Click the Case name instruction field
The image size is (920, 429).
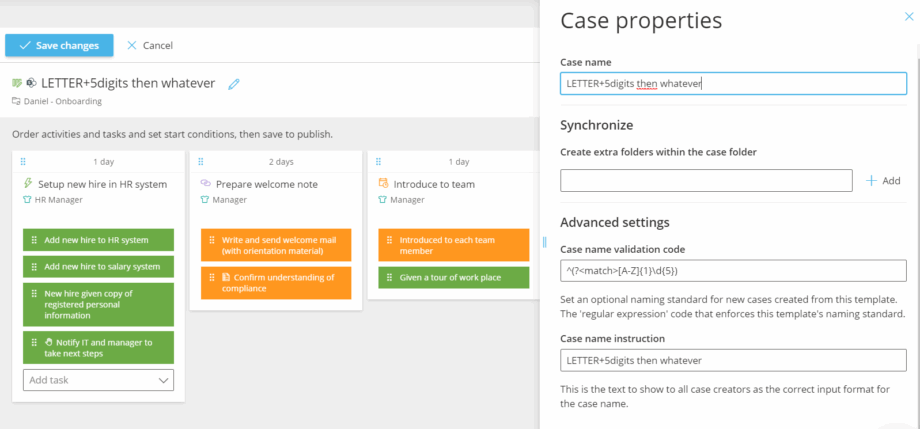pos(732,360)
